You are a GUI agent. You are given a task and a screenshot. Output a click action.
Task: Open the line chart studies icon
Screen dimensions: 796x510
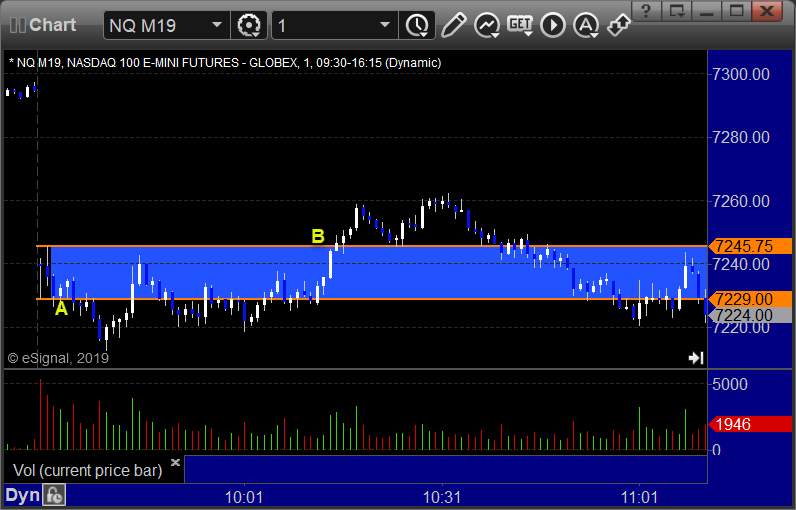click(487, 25)
